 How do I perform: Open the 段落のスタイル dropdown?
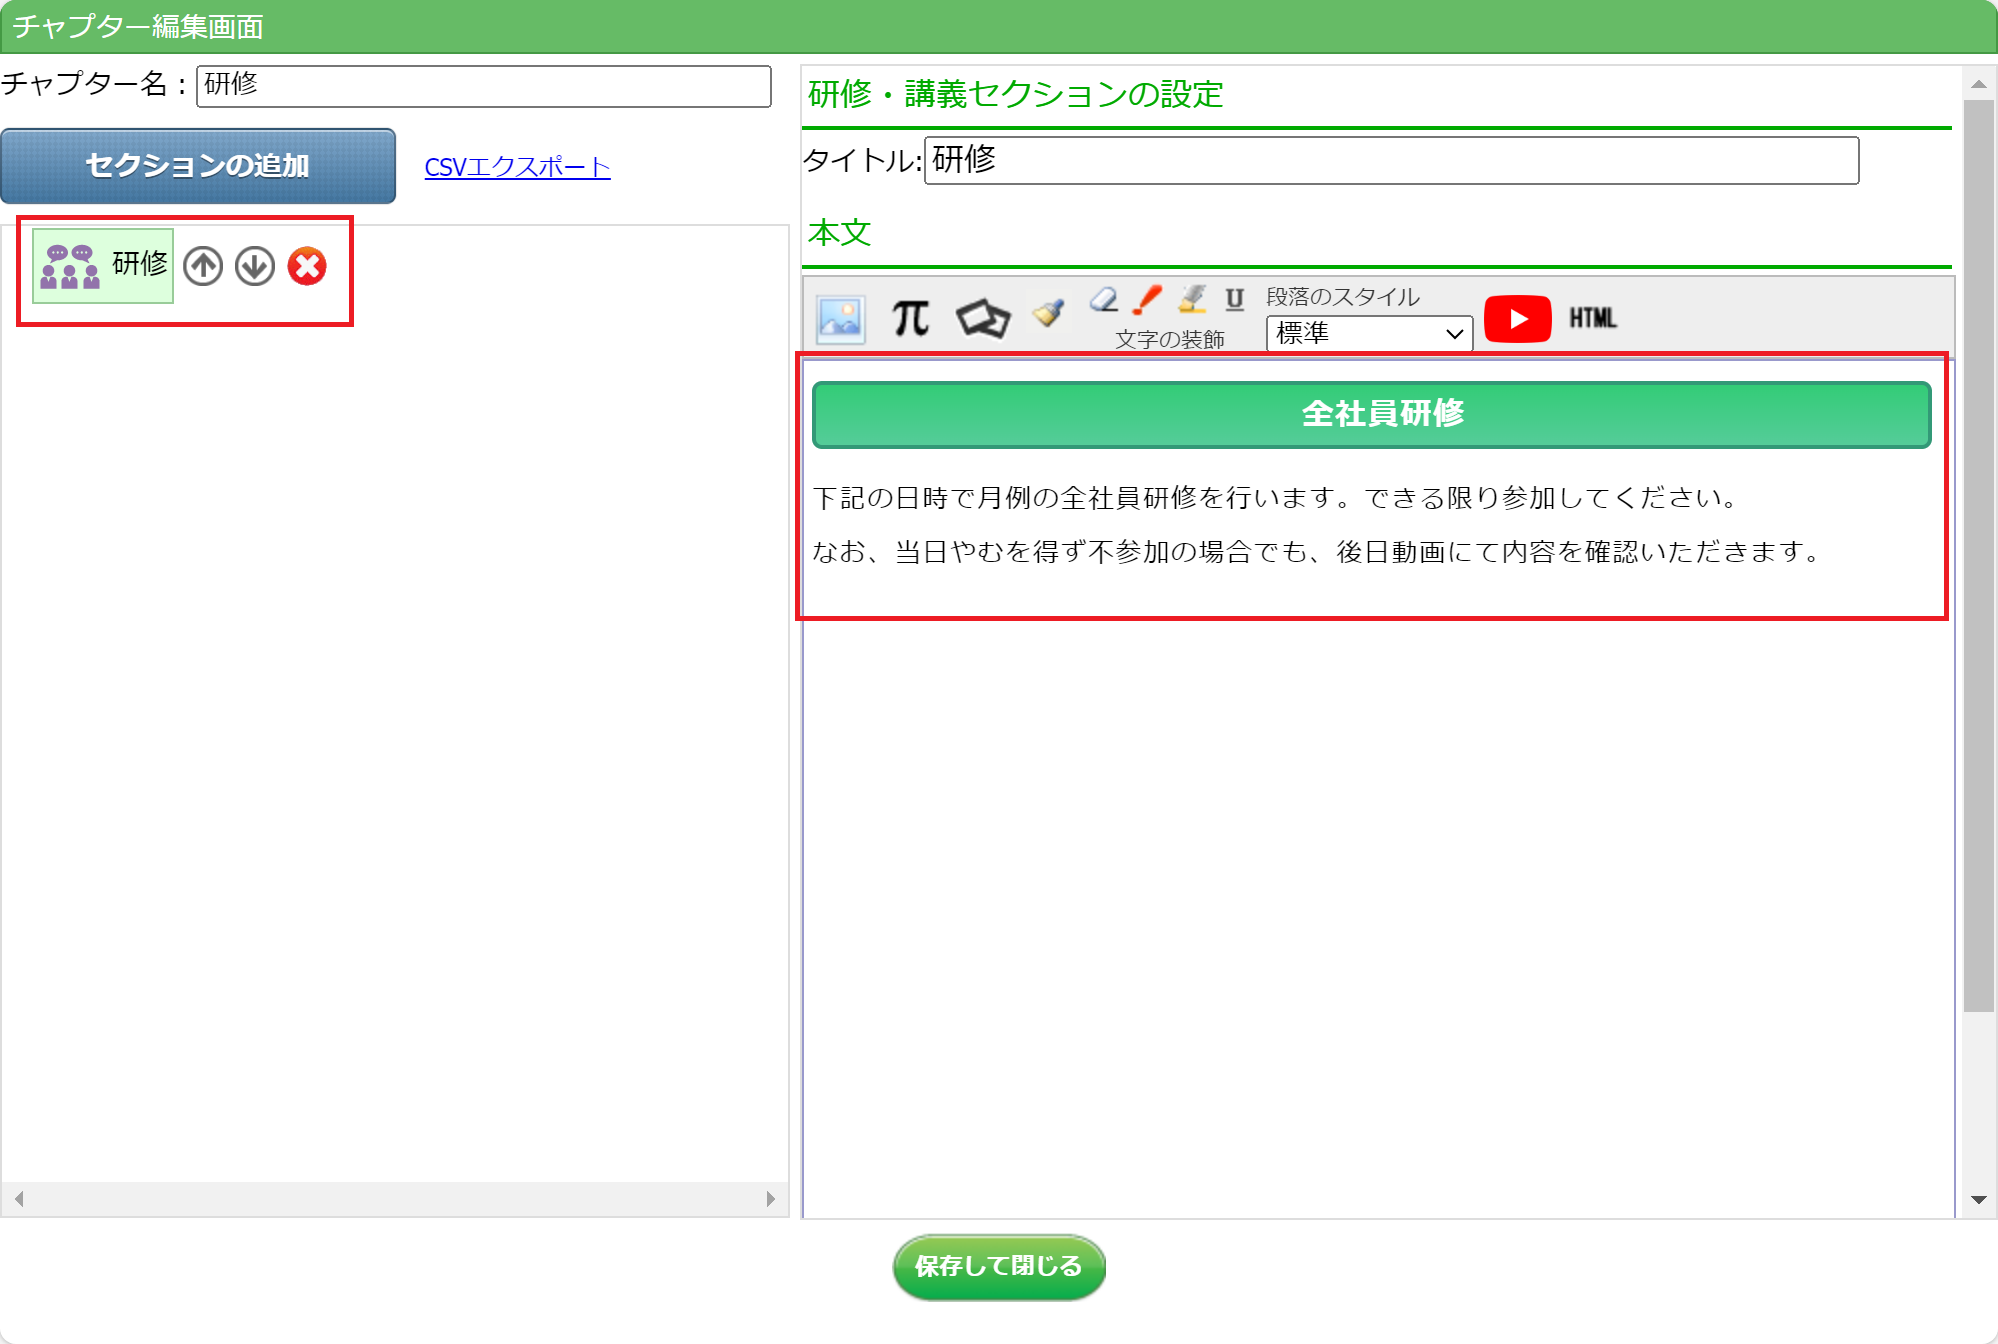point(1368,333)
